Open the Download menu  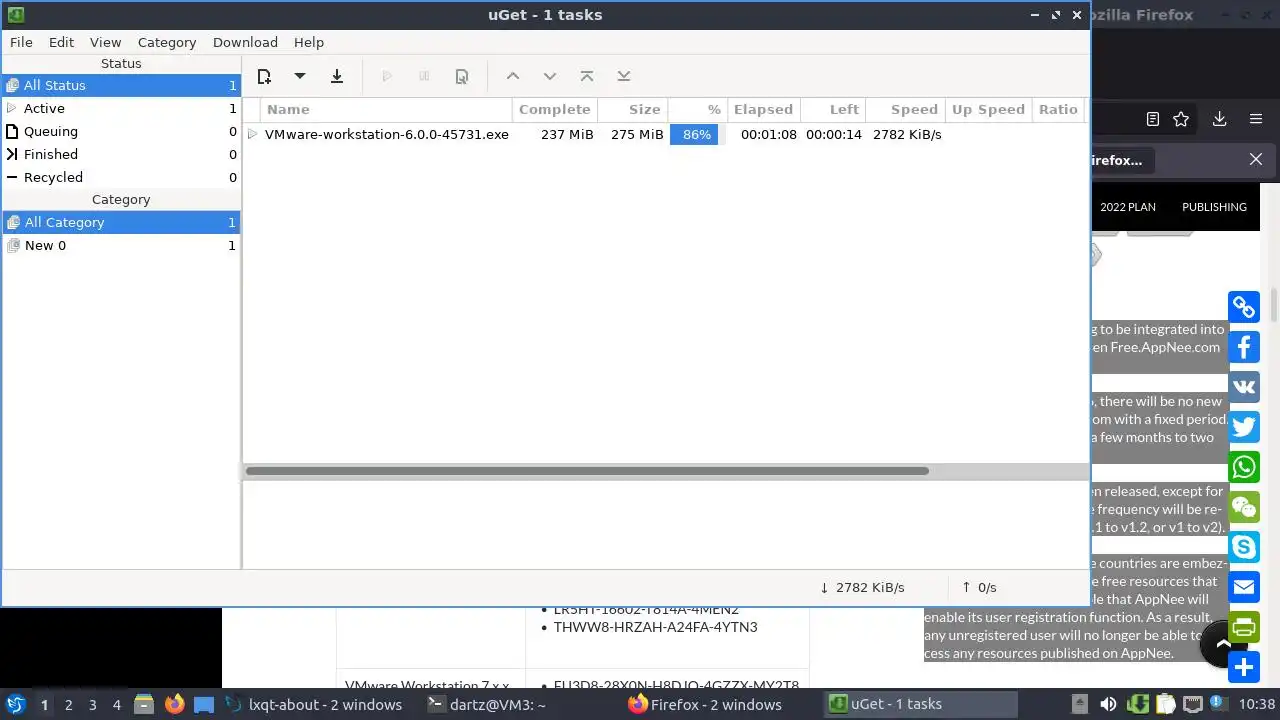pos(245,42)
